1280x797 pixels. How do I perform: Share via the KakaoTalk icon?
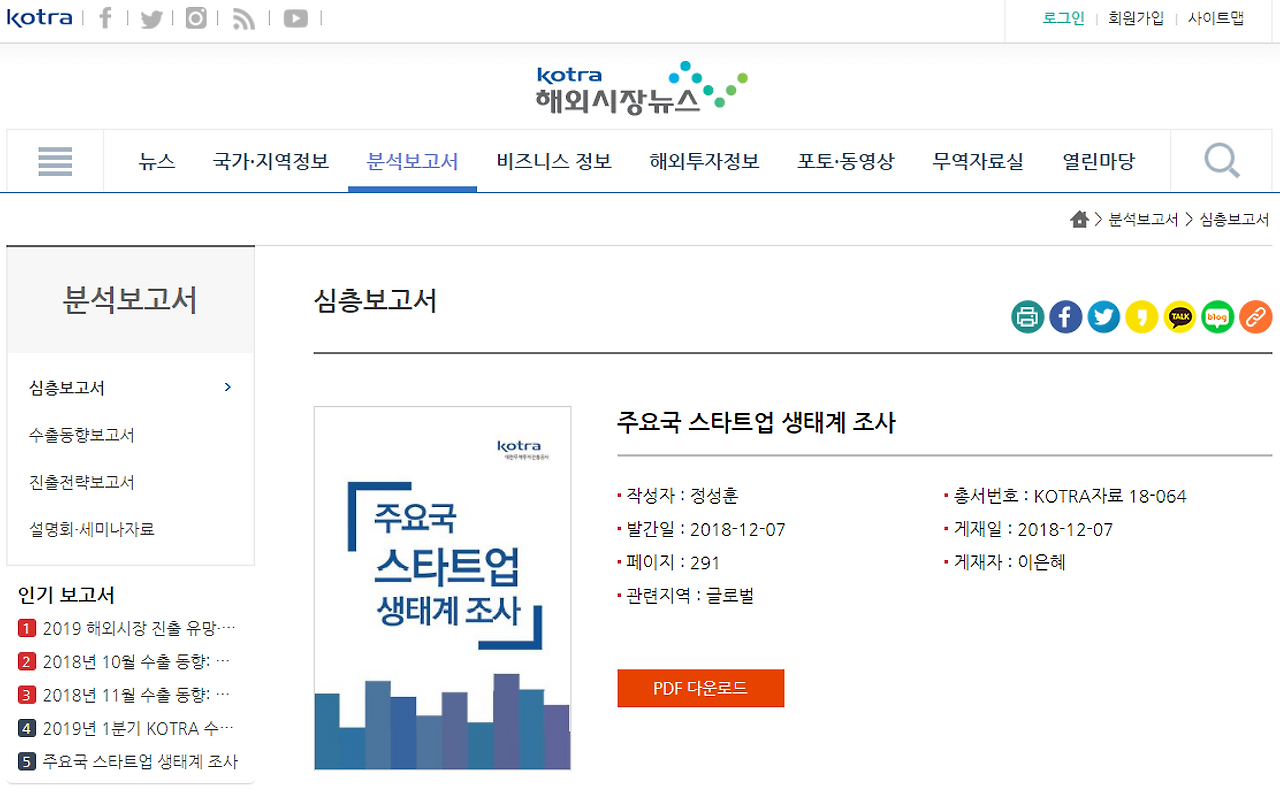(x=1179, y=317)
